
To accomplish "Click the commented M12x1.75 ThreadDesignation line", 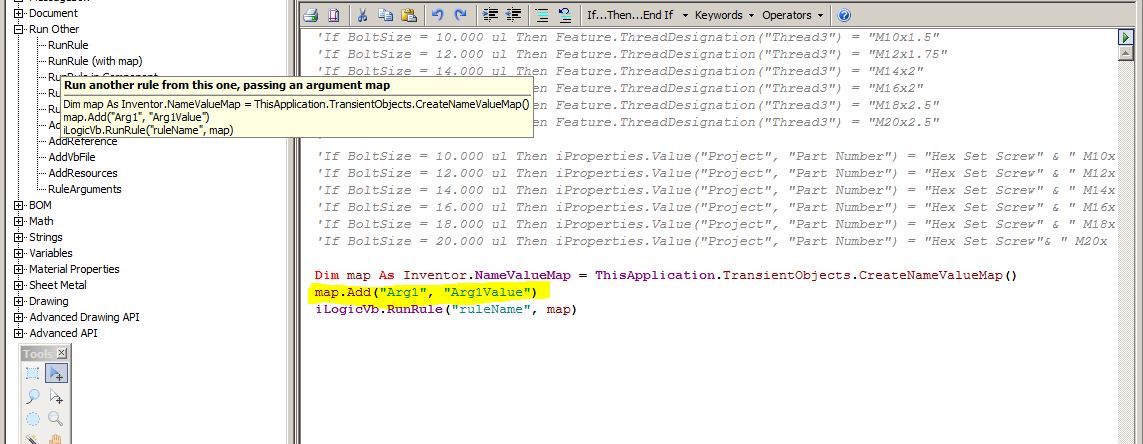I will (x=632, y=54).
